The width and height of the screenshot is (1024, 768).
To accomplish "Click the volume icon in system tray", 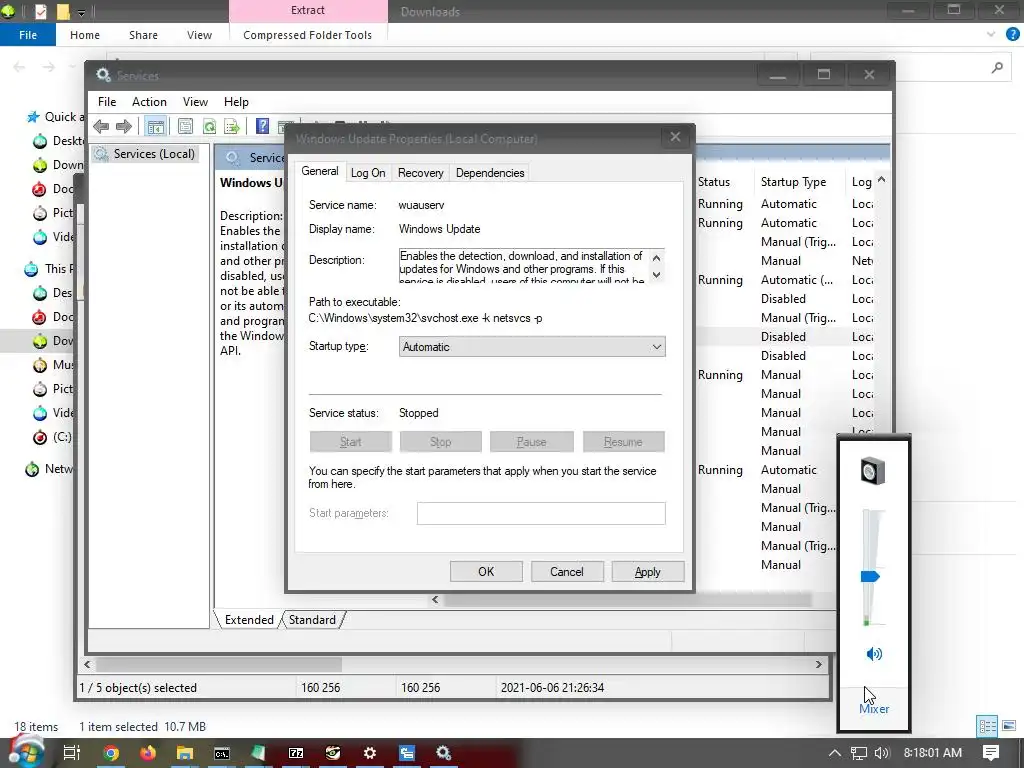I will 882,753.
